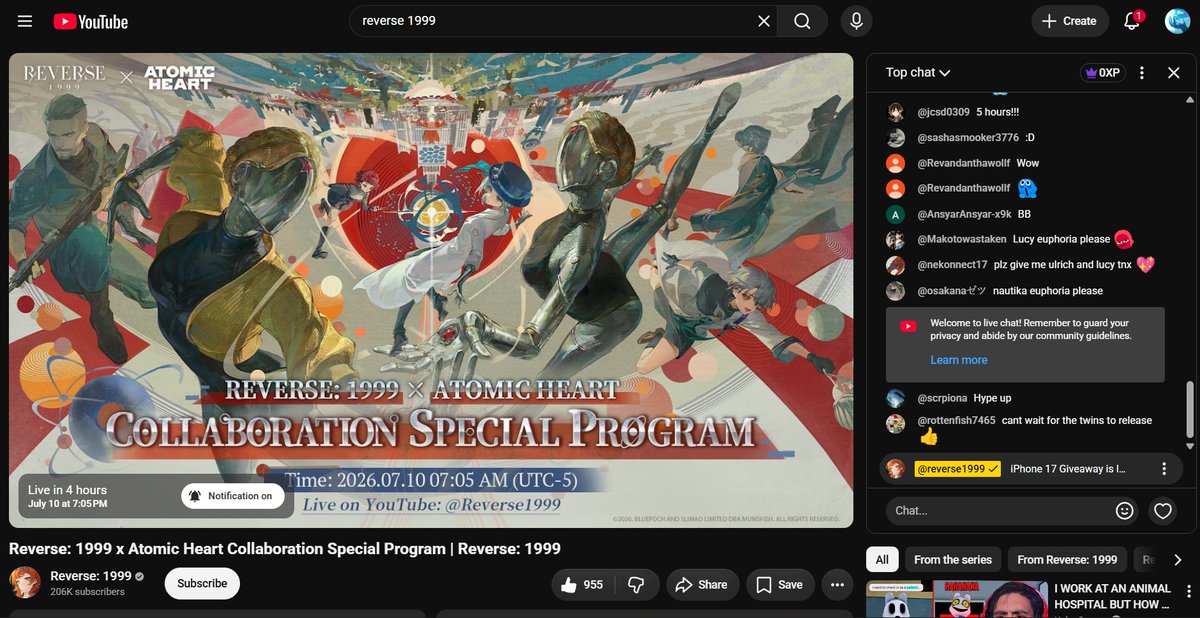Click @AnsyarAnsyar-x9k username in chat

[x=964, y=214]
